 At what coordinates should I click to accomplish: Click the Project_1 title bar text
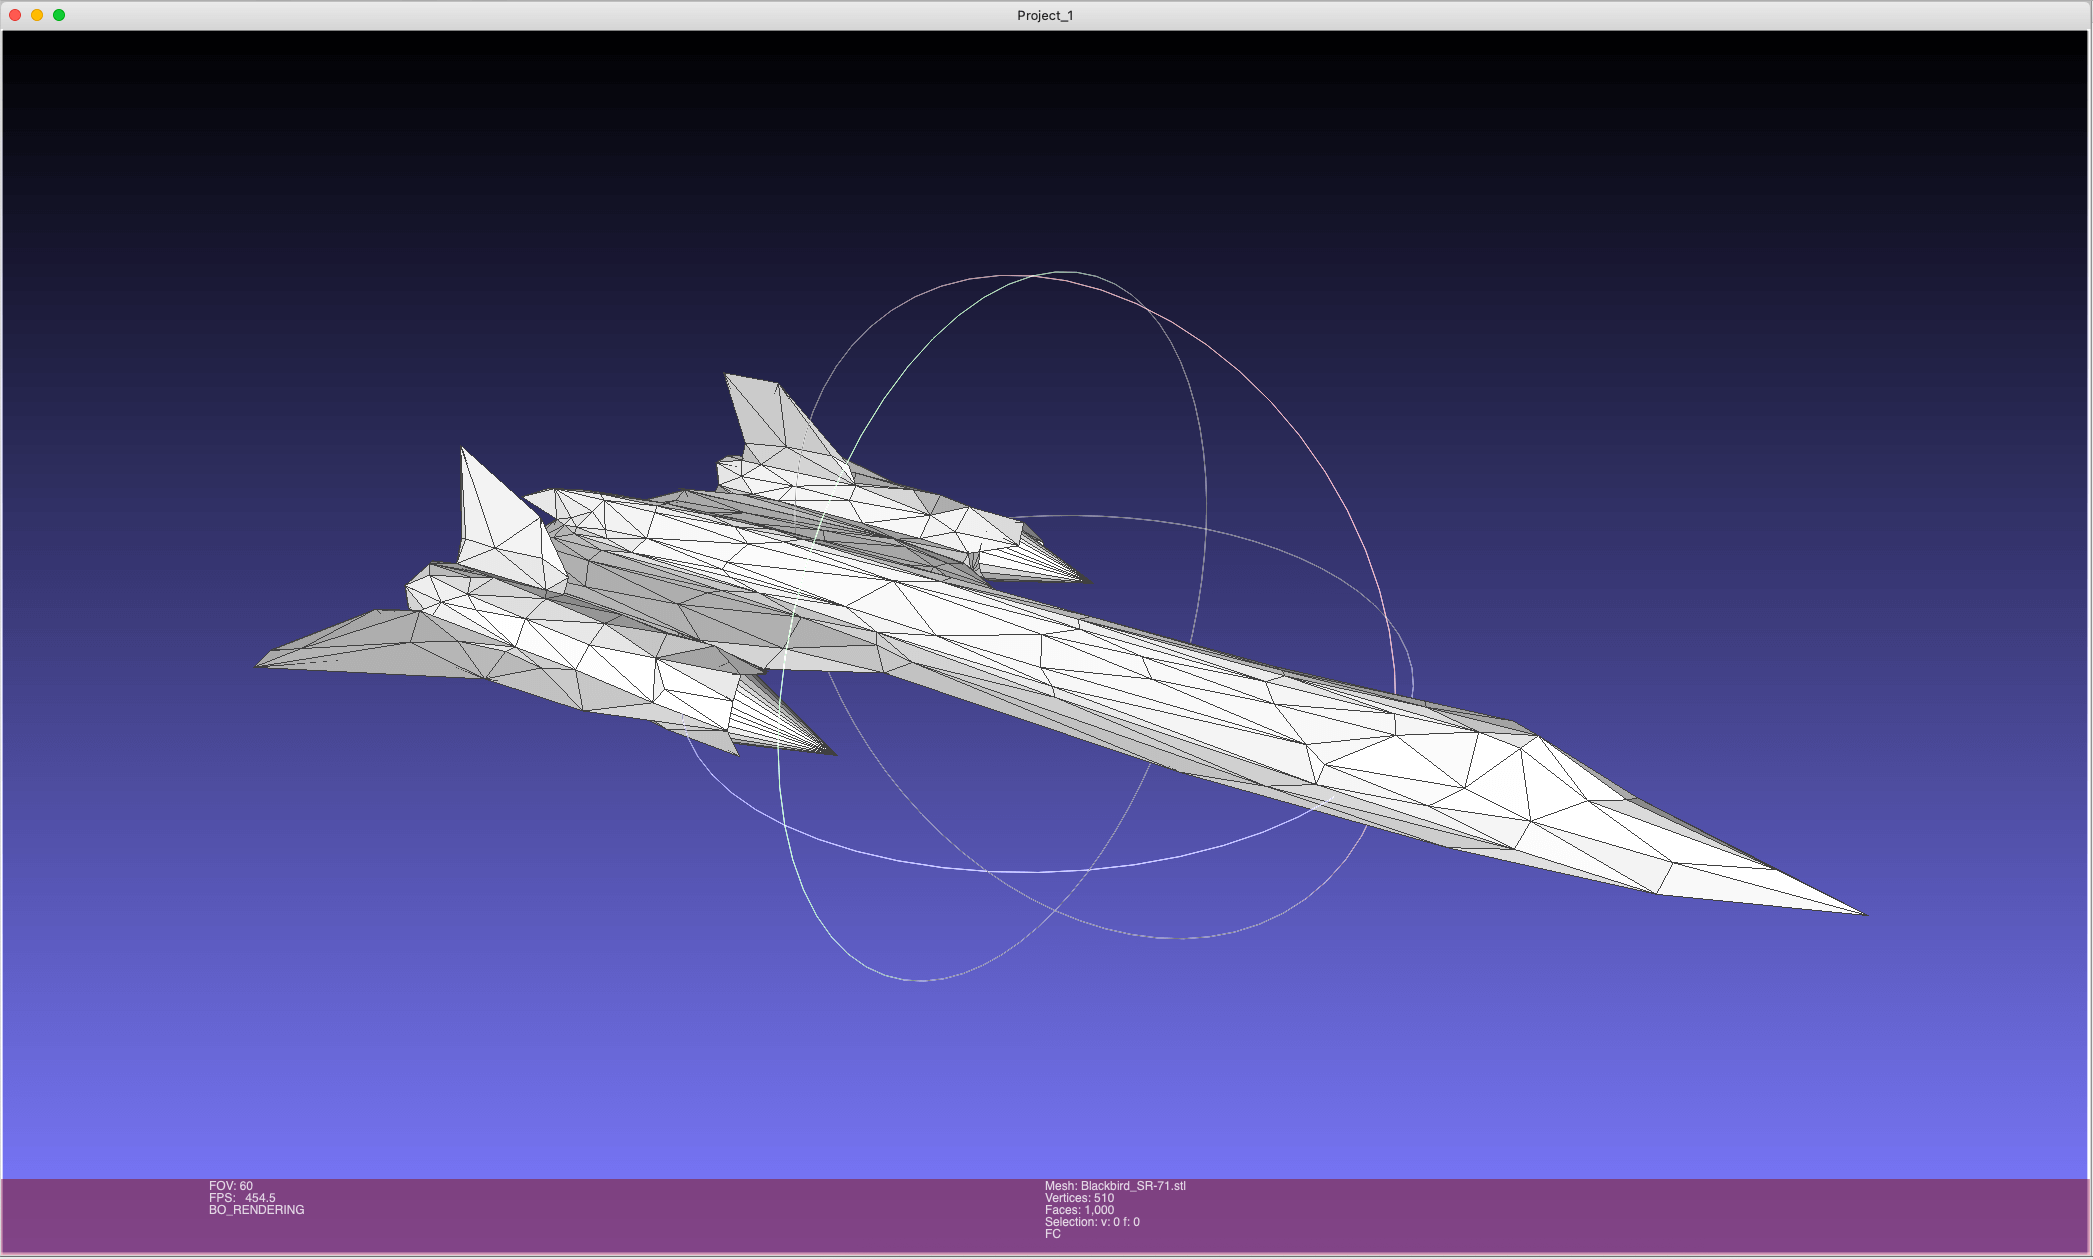[1045, 15]
